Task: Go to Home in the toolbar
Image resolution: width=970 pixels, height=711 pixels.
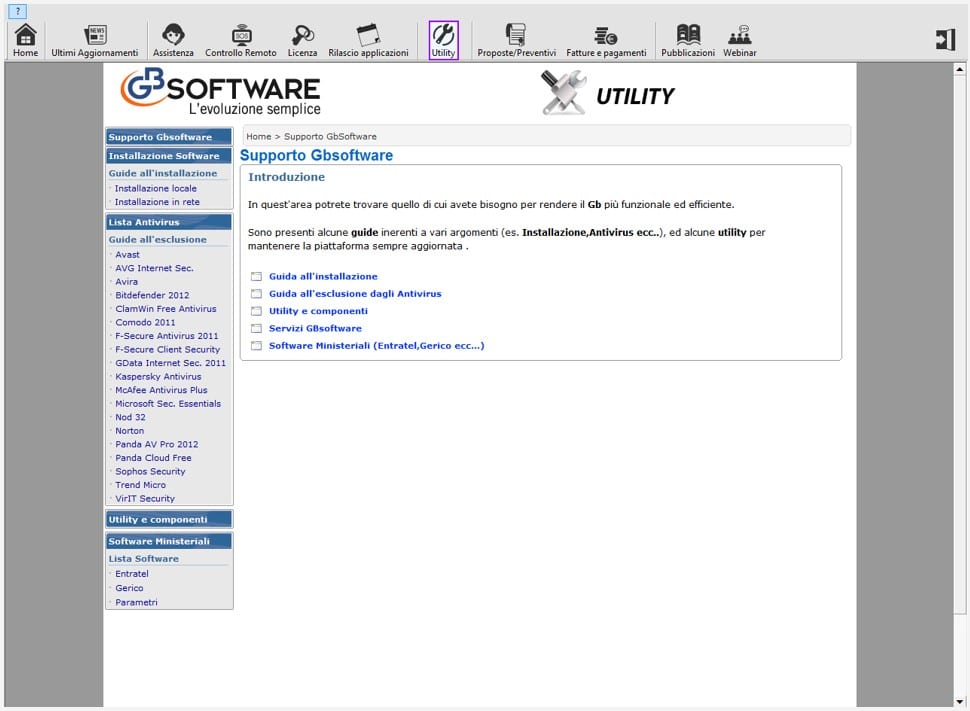Action: pyautogui.click(x=25, y=41)
